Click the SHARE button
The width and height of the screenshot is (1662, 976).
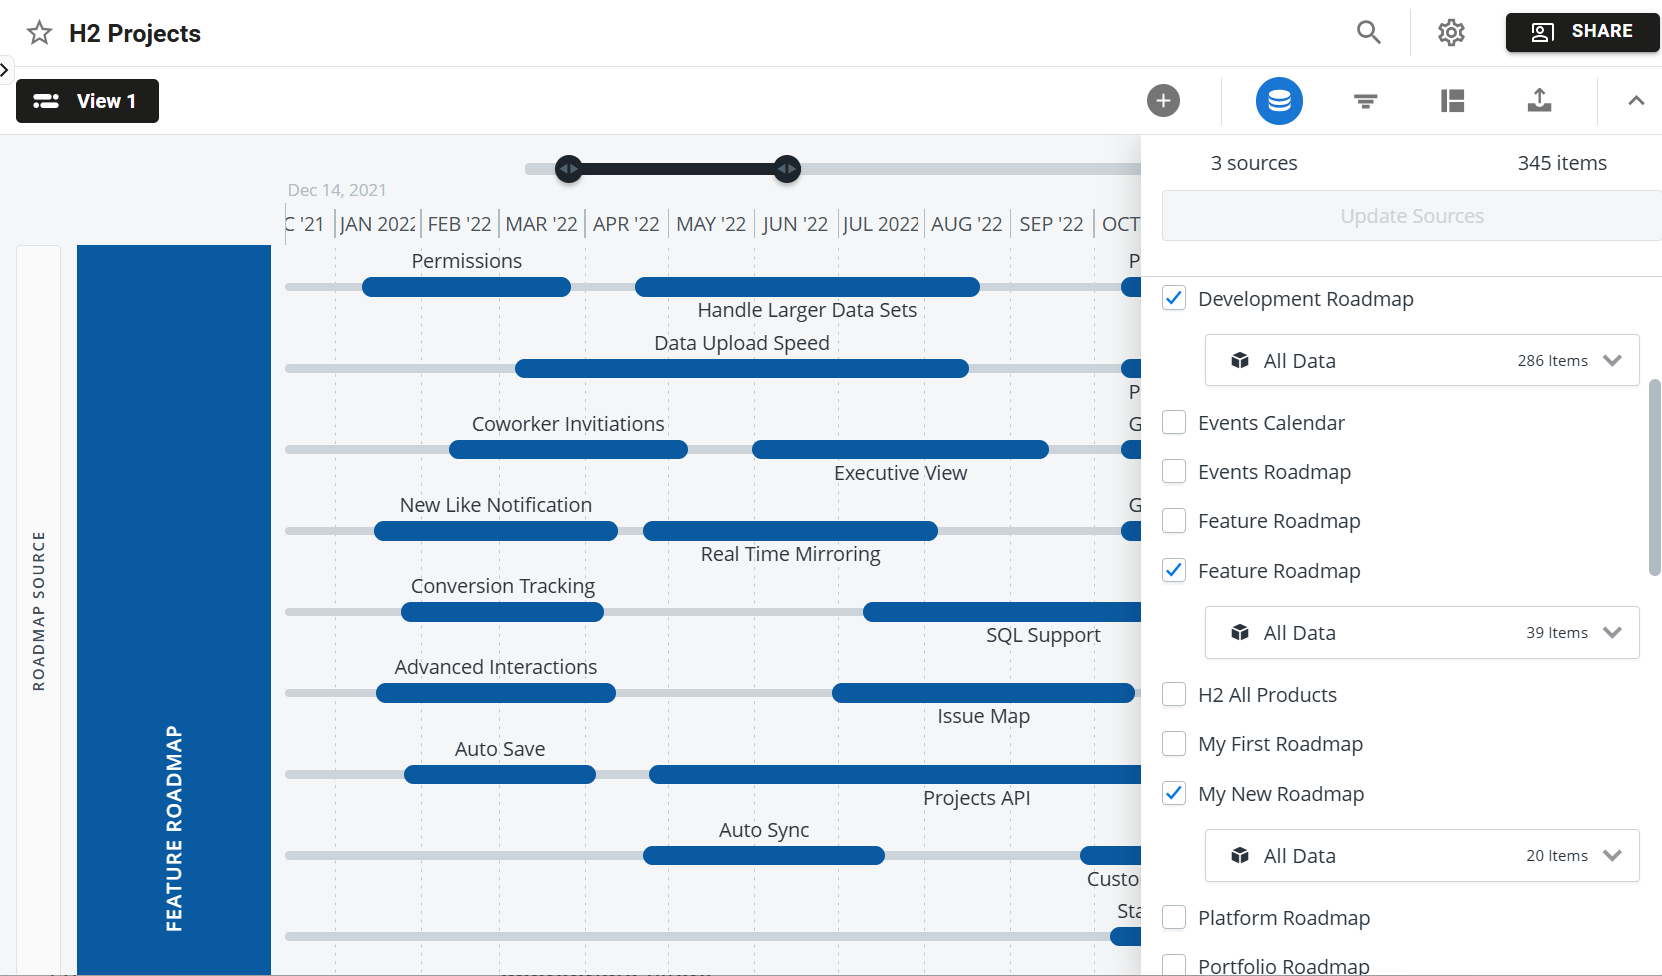[x=1582, y=31]
